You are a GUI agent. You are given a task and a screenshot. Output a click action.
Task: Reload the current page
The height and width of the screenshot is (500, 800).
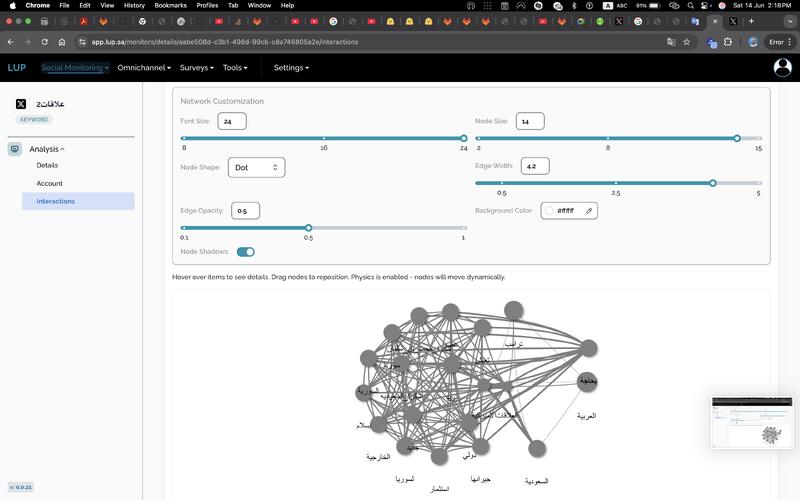(45, 42)
